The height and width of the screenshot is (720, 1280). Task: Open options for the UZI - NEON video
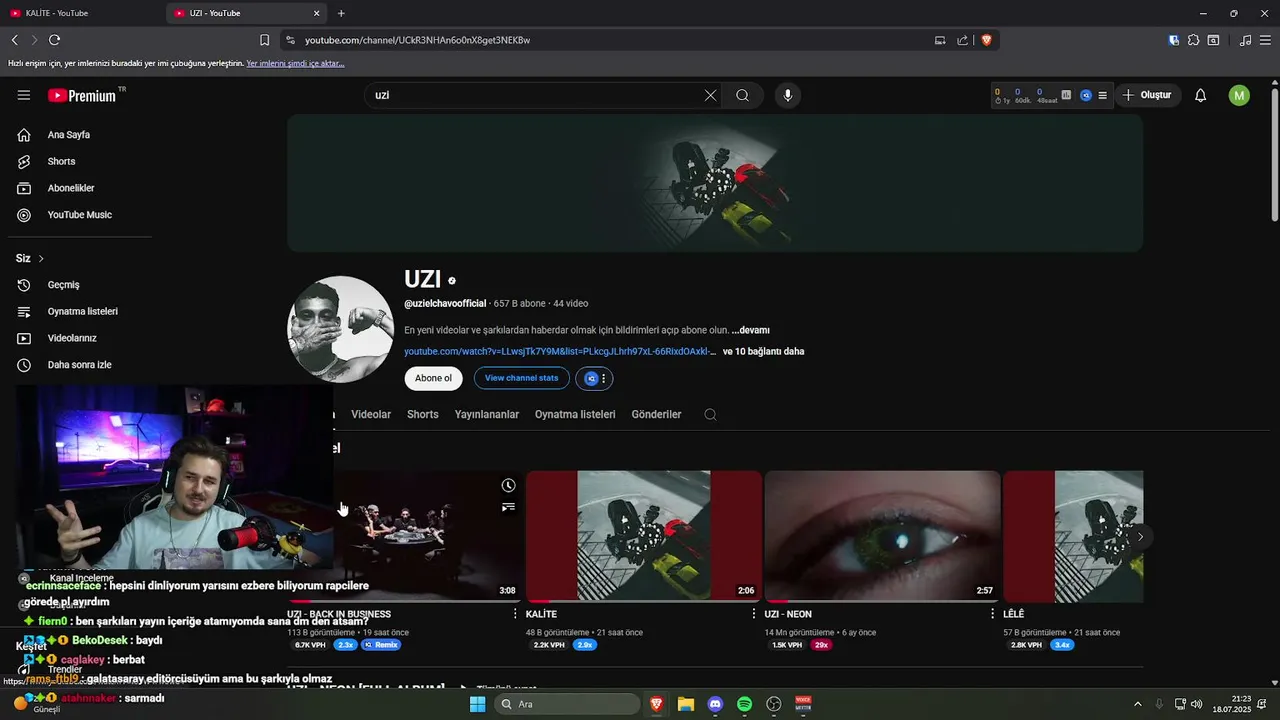tap(992, 614)
